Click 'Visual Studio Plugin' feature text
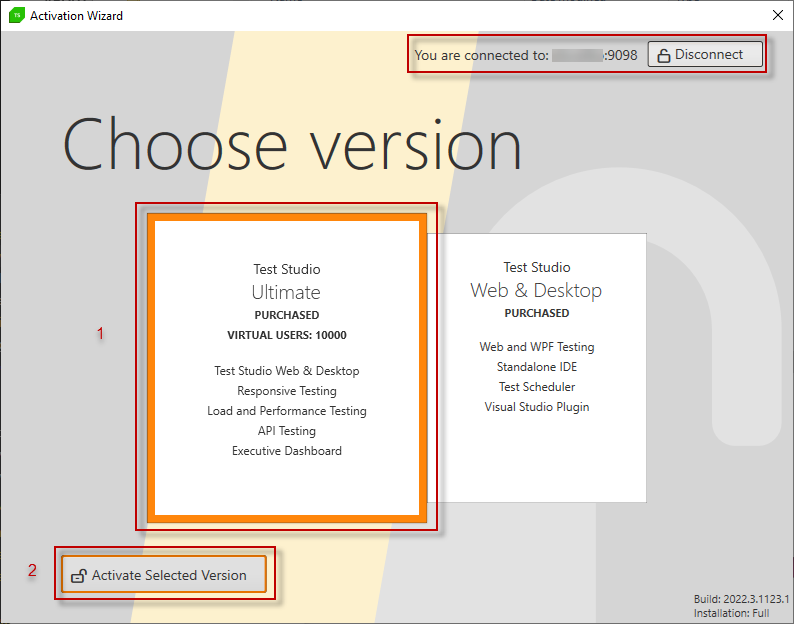Screen dimensions: 794x624 537,407
